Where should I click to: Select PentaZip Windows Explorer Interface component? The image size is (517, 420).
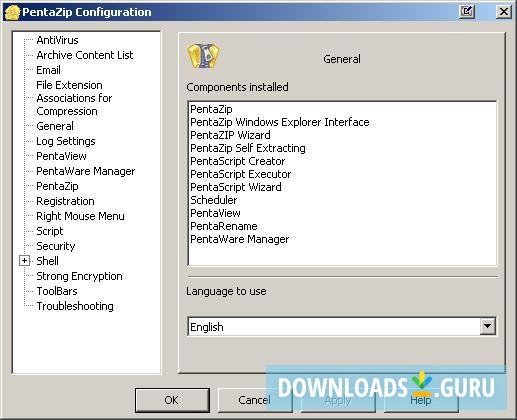tap(280, 122)
